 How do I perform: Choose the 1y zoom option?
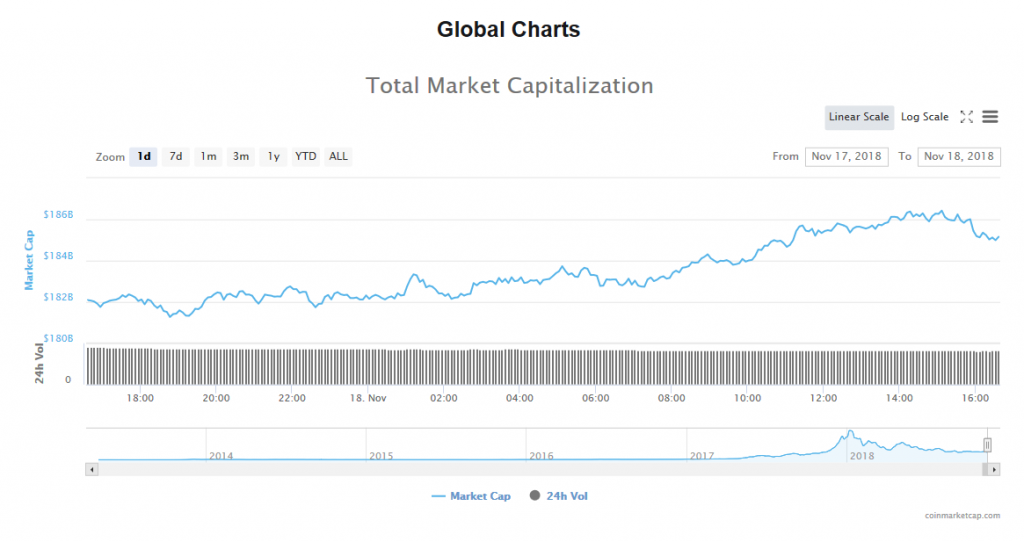pos(273,156)
